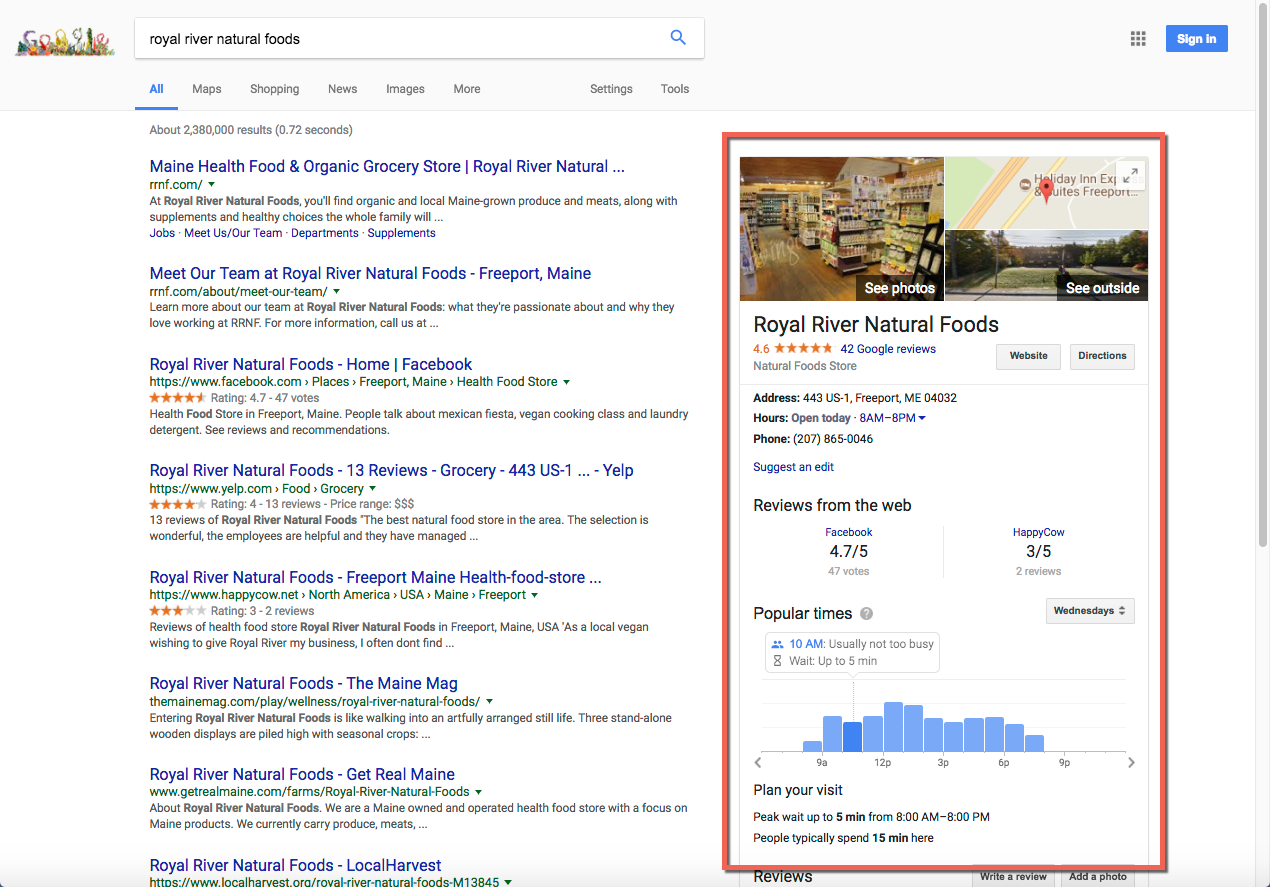Viewport: 1270px width, 887px height.
Task: Click the phone number (207) 865-0046
Action: click(833, 439)
